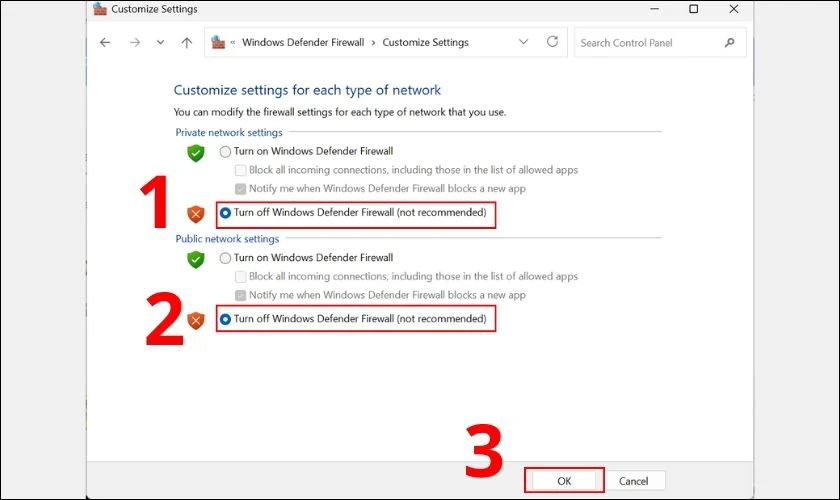Select Turn on Firewall for public network
Viewport: 840px width, 500px height.
point(226,258)
